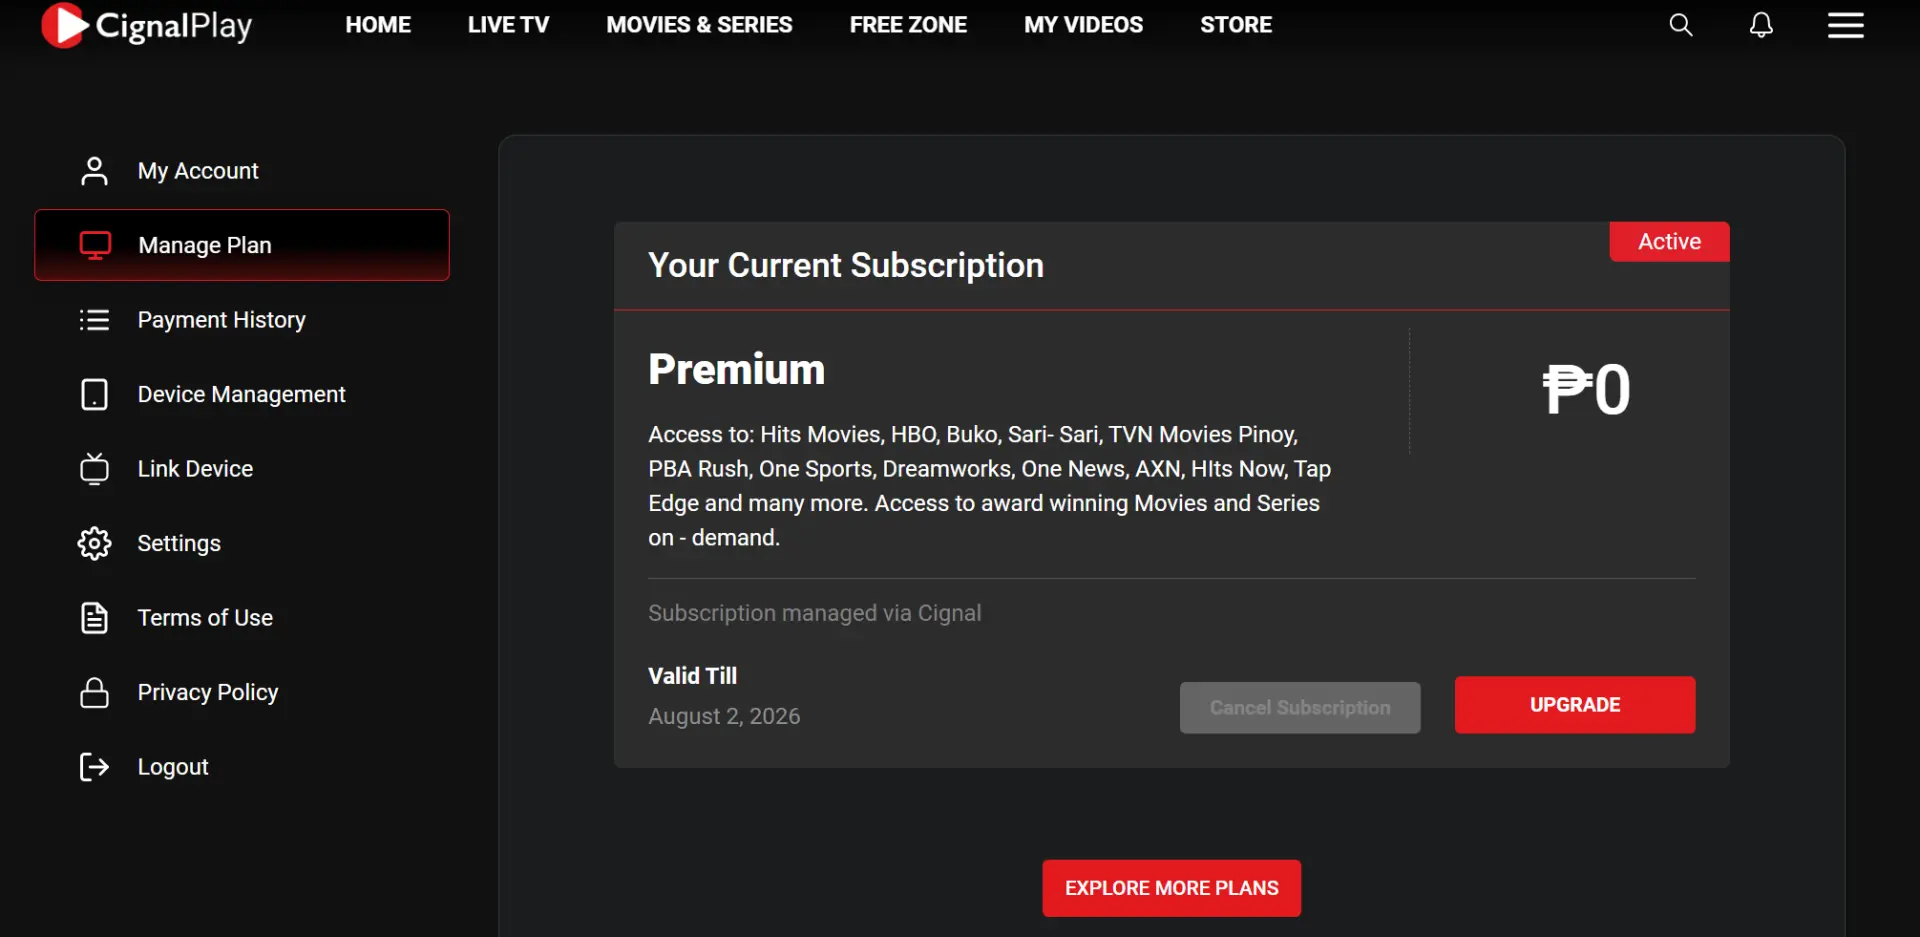Click the Logout arrow icon

(x=94, y=767)
